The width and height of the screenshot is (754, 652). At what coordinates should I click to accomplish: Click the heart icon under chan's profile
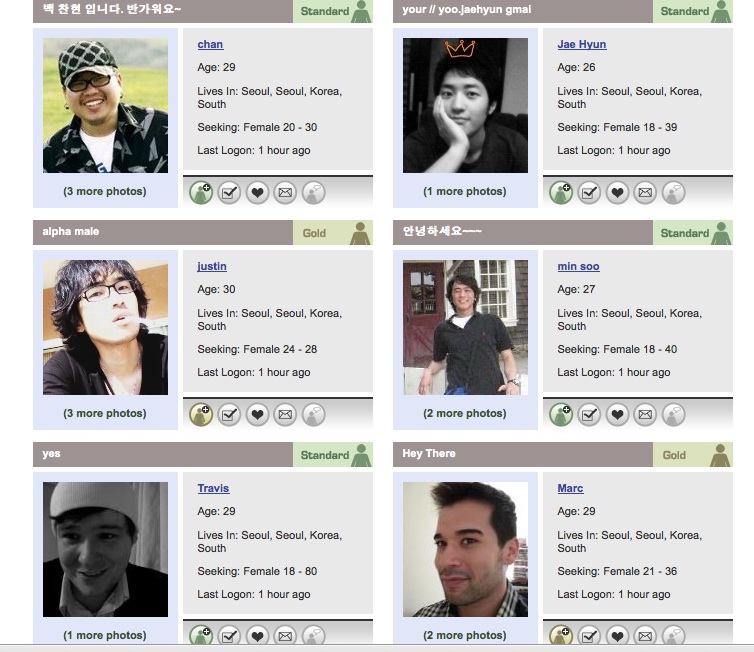pyautogui.click(x=257, y=193)
